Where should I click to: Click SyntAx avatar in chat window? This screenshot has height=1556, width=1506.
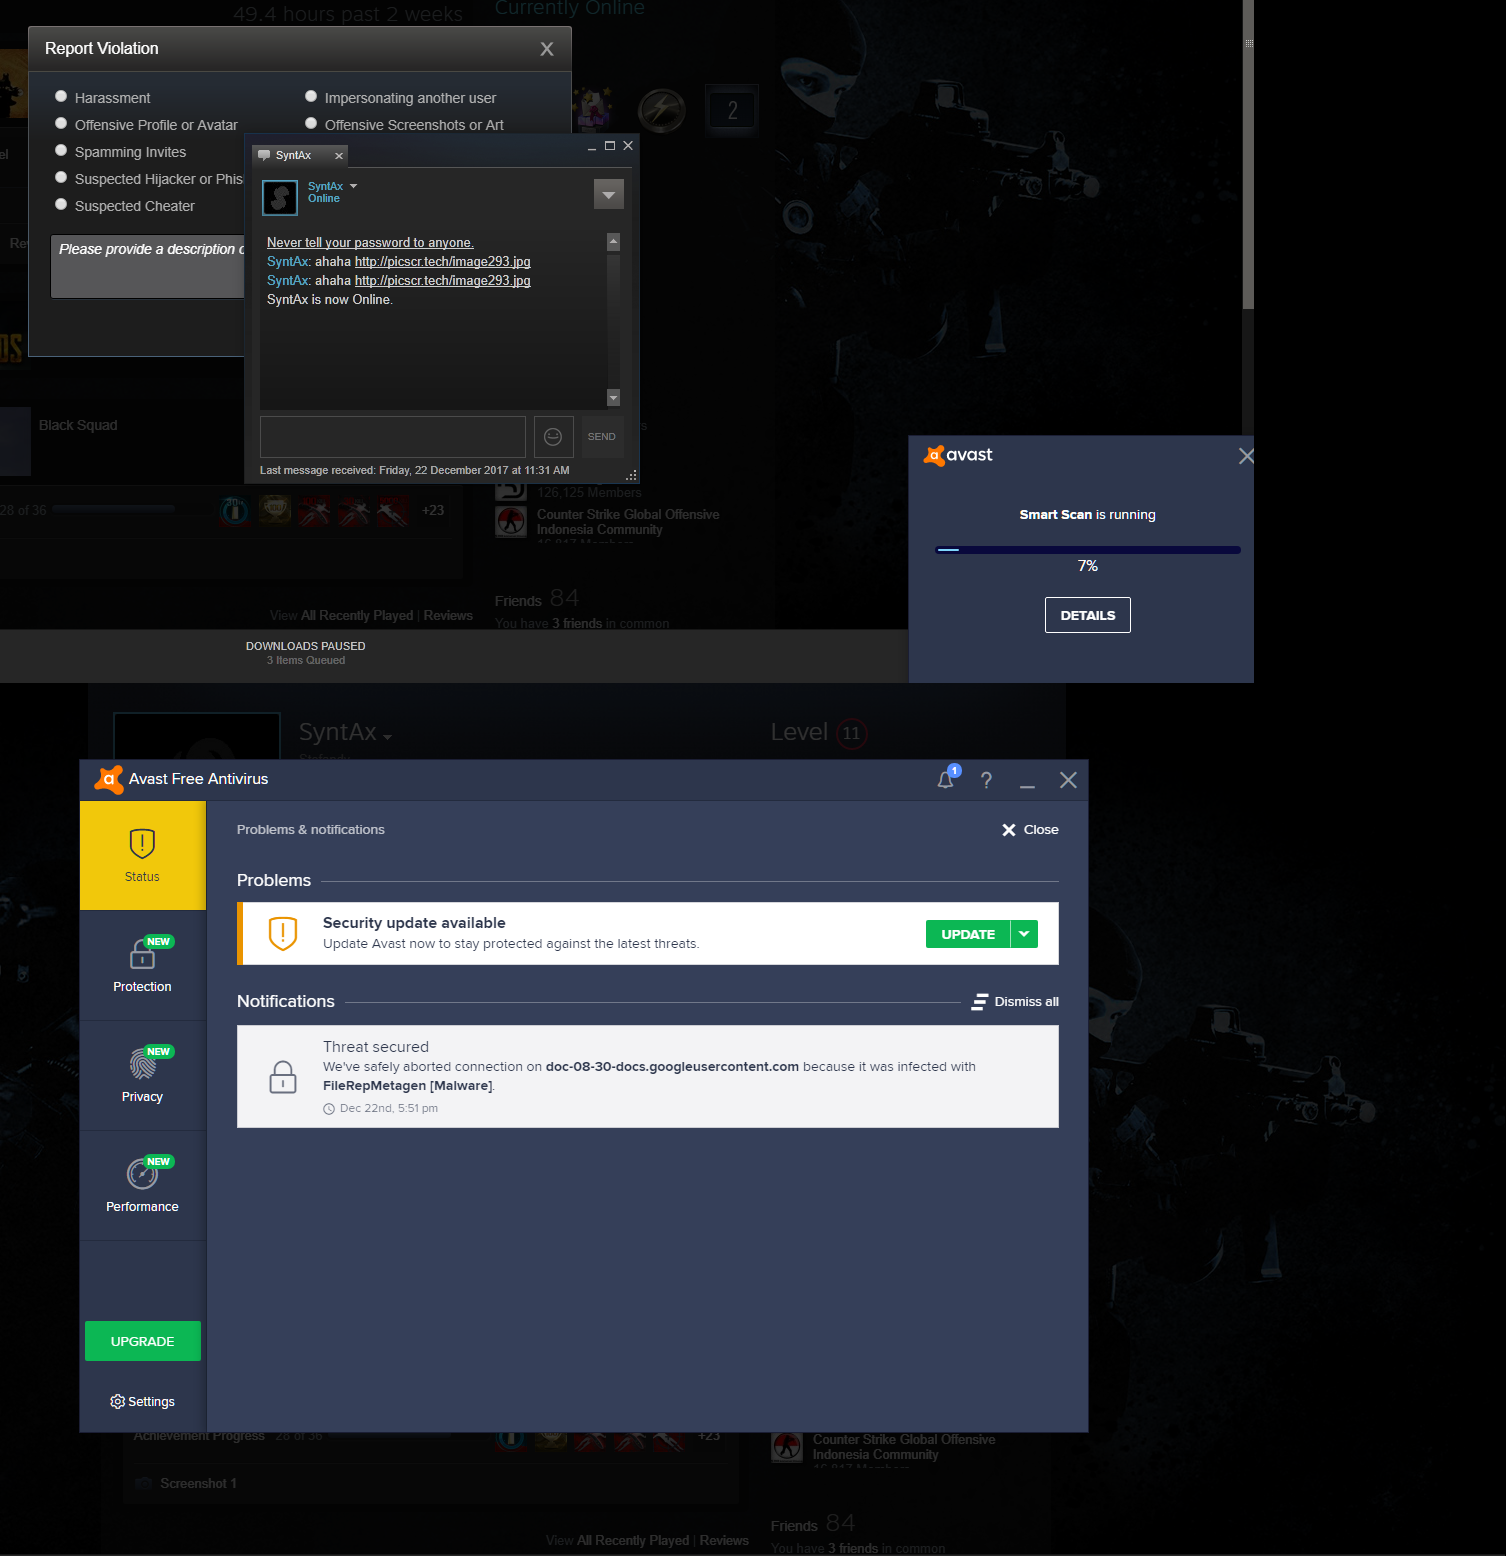tap(280, 197)
